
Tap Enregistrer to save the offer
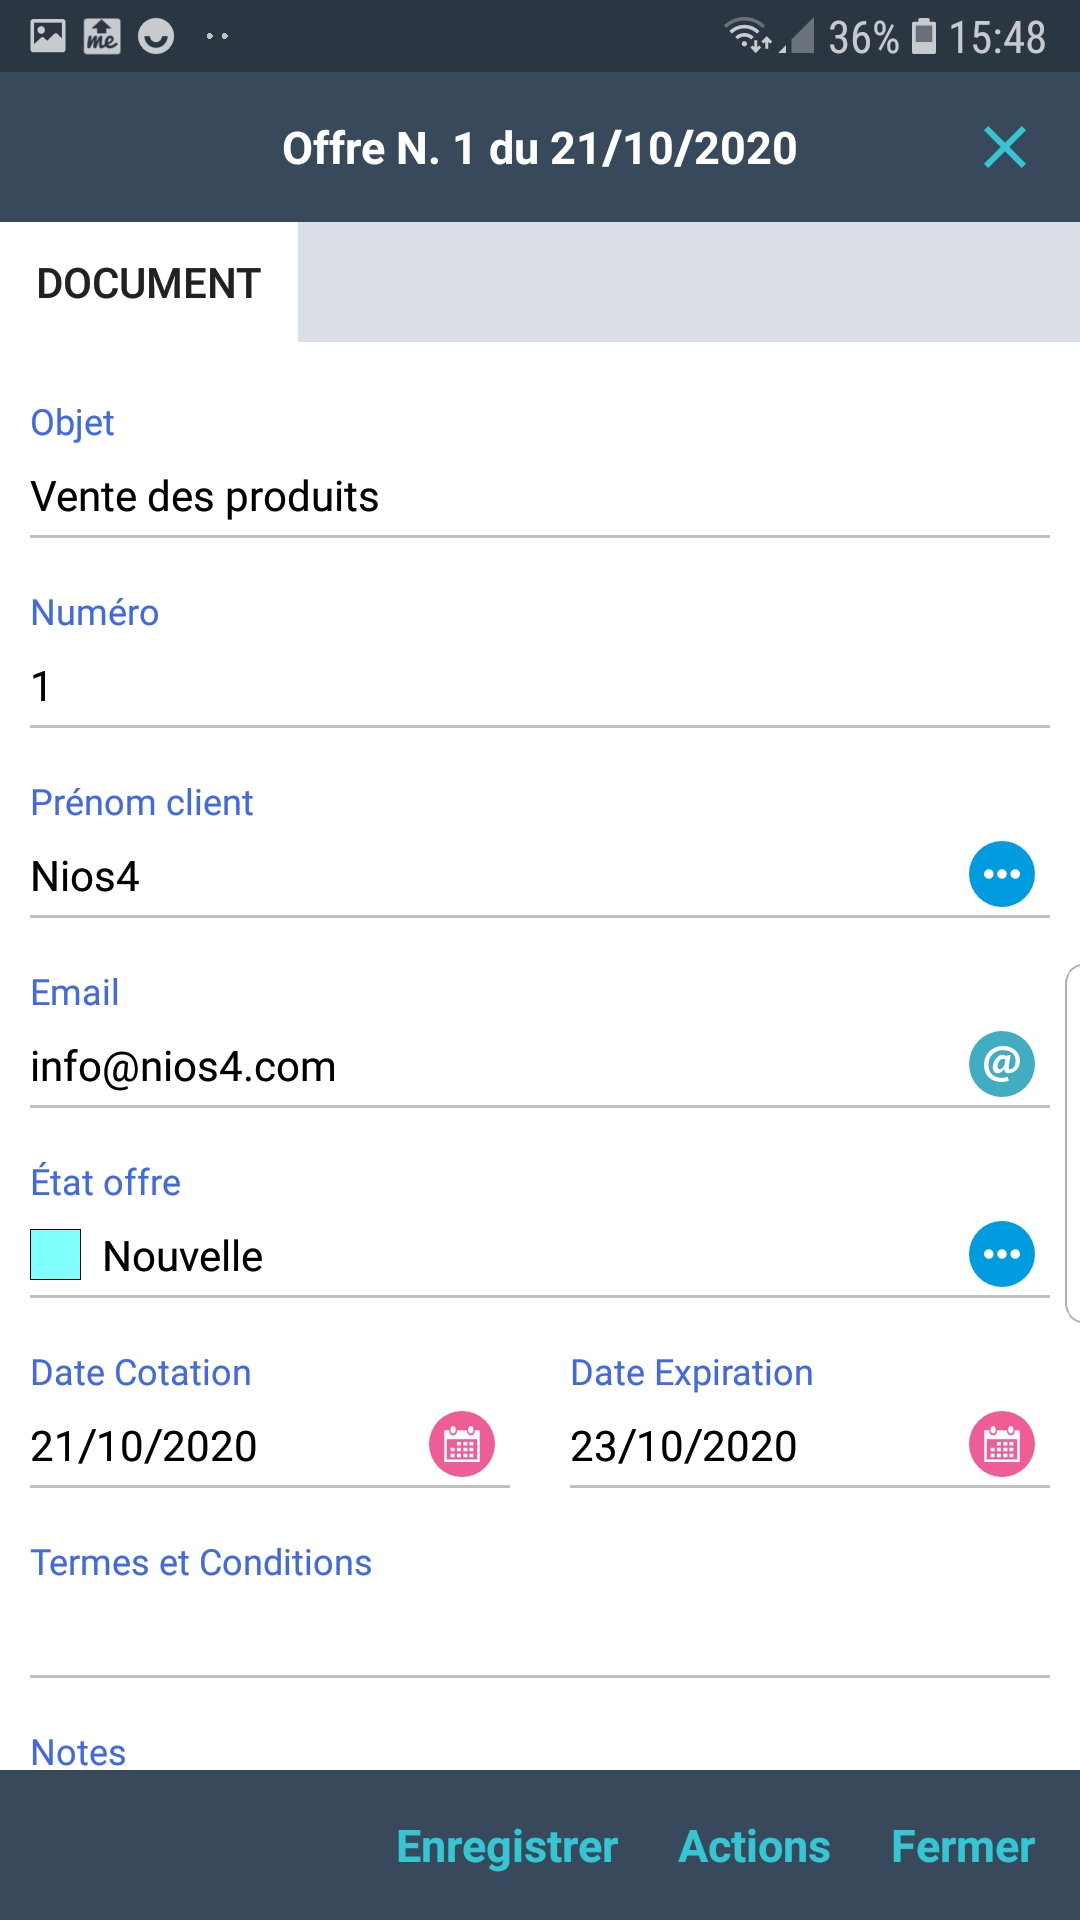point(507,1846)
